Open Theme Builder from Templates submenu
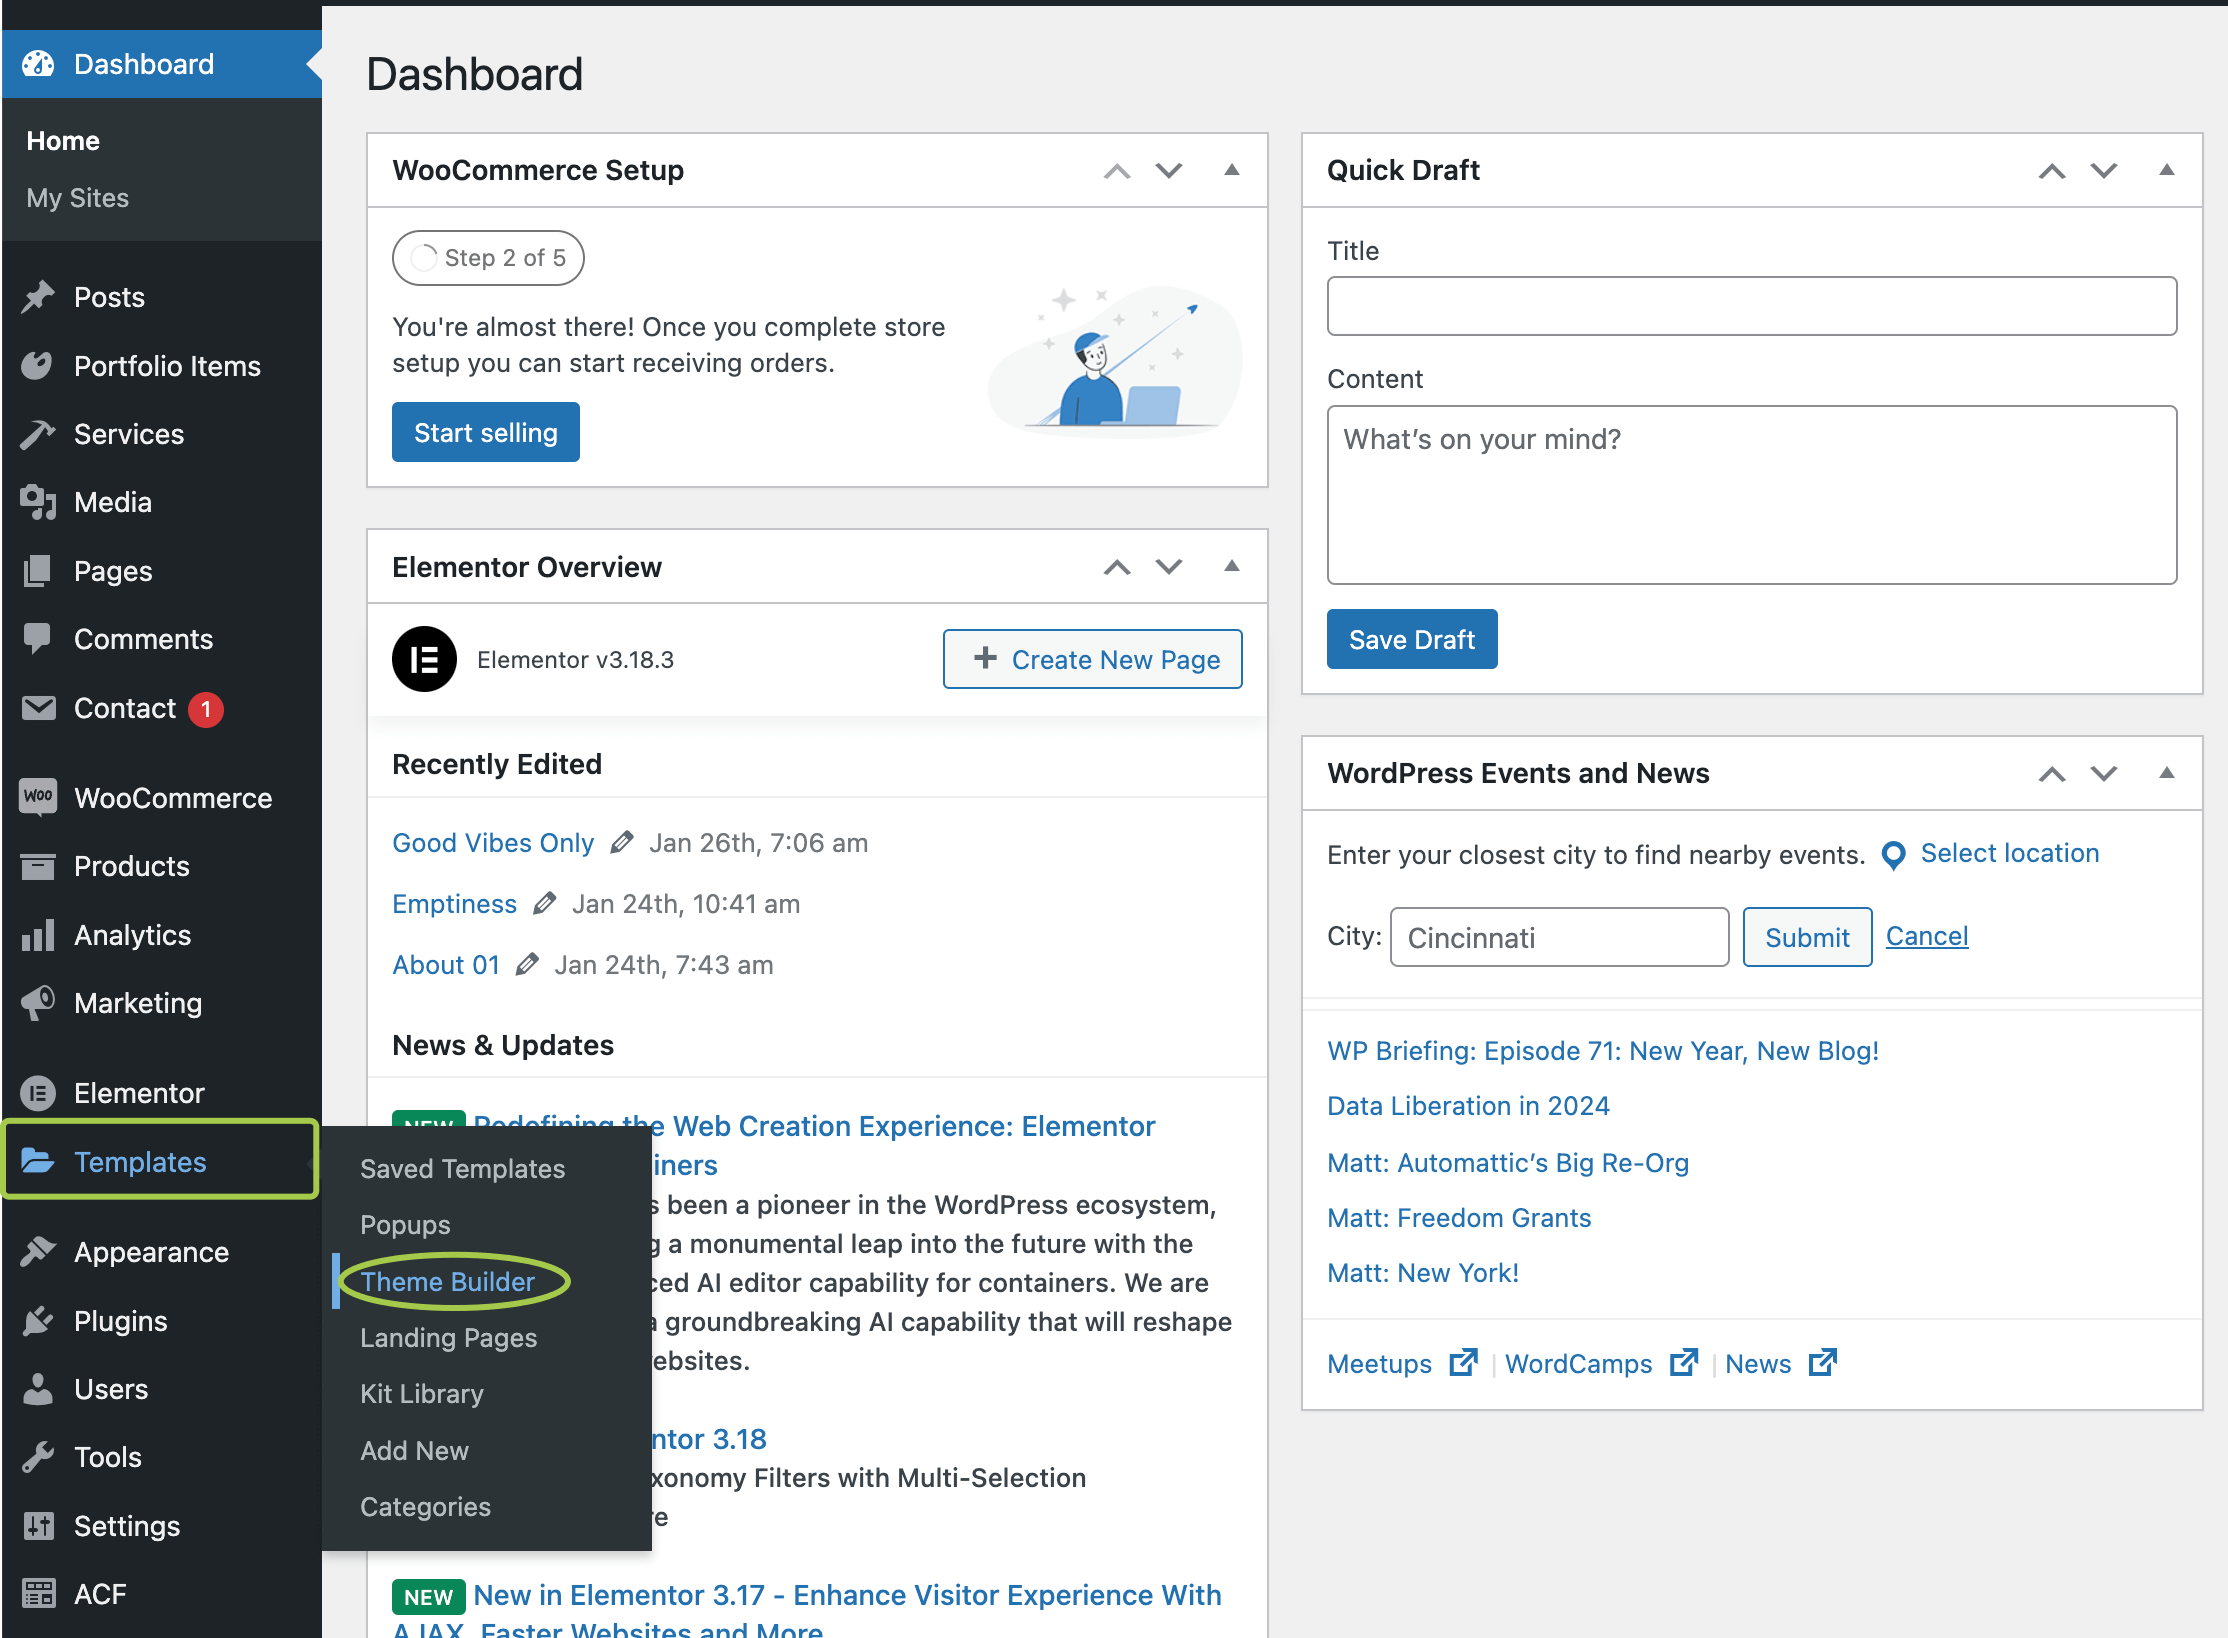 point(447,1282)
